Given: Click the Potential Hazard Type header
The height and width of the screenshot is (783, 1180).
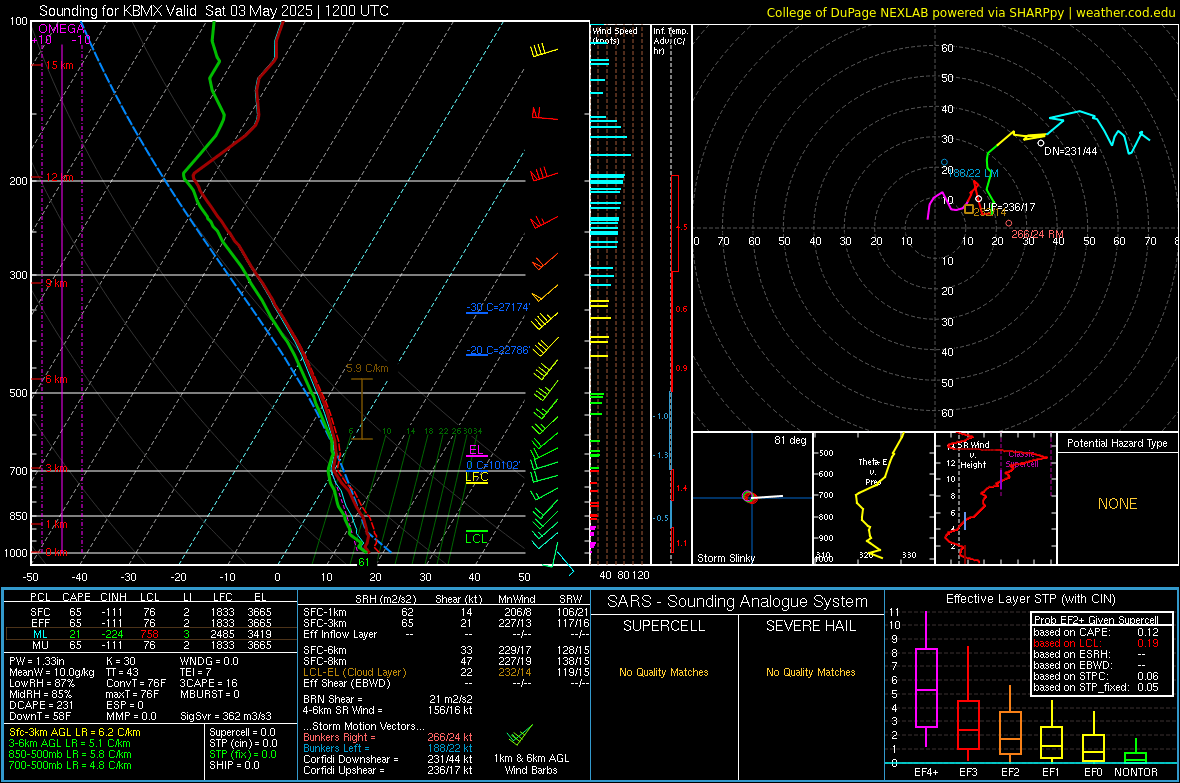Looking at the screenshot, I should pyautogui.click(x=1117, y=443).
